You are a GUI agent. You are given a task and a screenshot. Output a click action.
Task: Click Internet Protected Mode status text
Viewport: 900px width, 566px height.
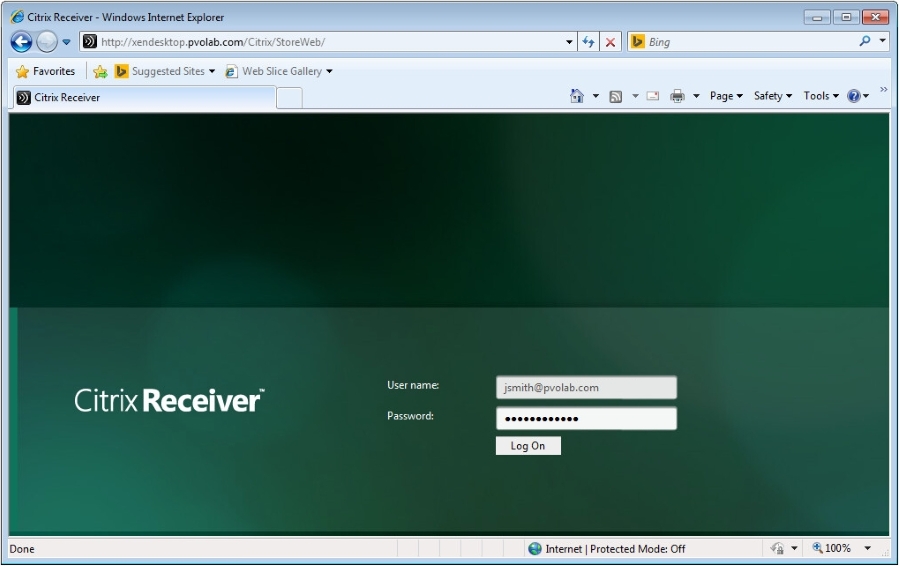[x=615, y=549]
